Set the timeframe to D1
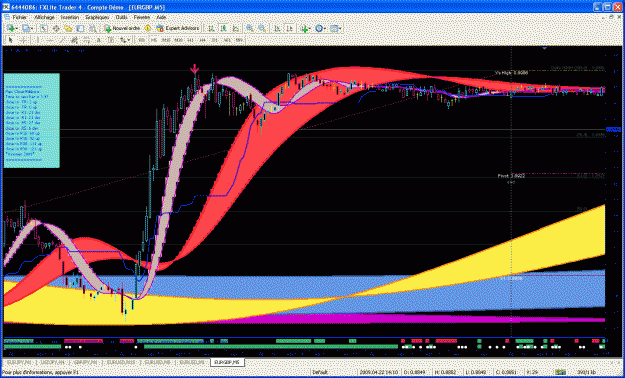The height and width of the screenshot is (378, 625). tap(214, 40)
